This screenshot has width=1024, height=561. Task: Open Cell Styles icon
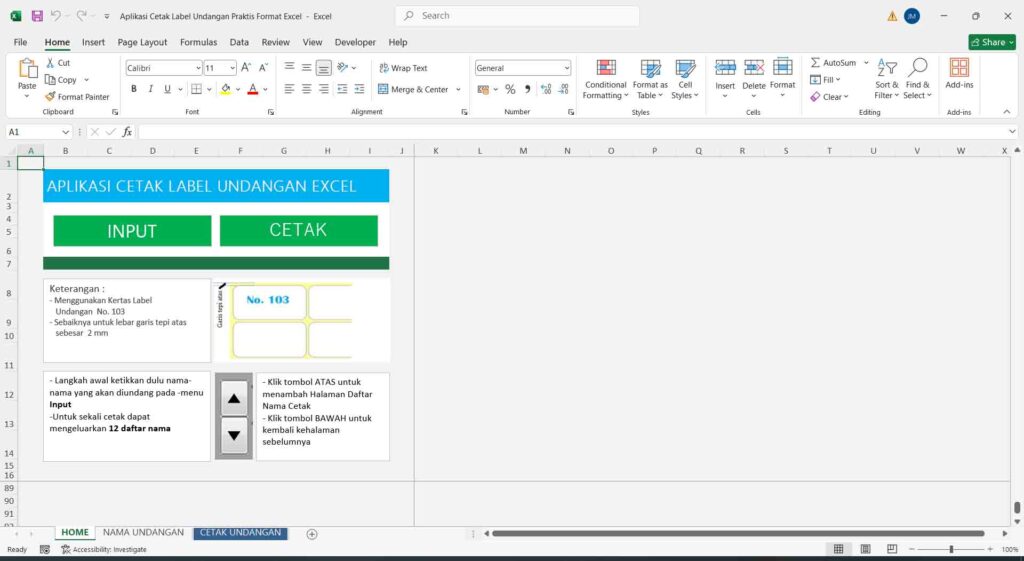(685, 67)
